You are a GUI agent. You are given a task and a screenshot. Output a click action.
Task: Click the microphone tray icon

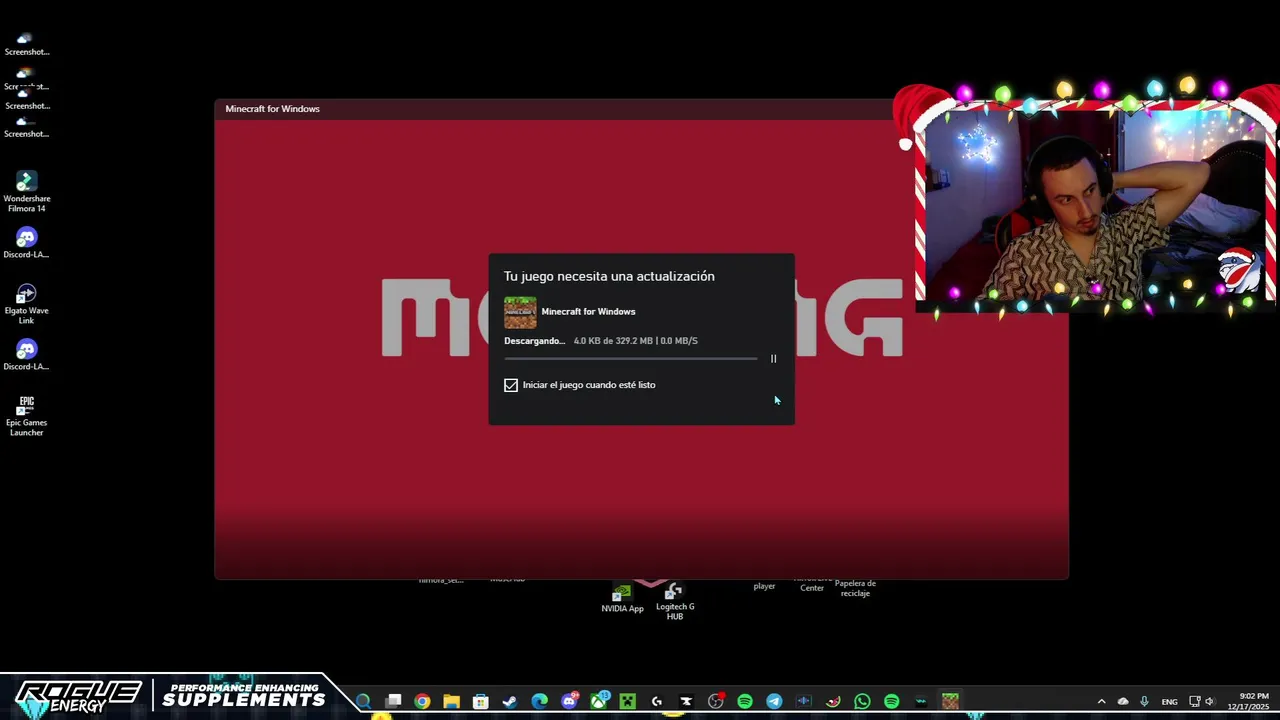1144,702
